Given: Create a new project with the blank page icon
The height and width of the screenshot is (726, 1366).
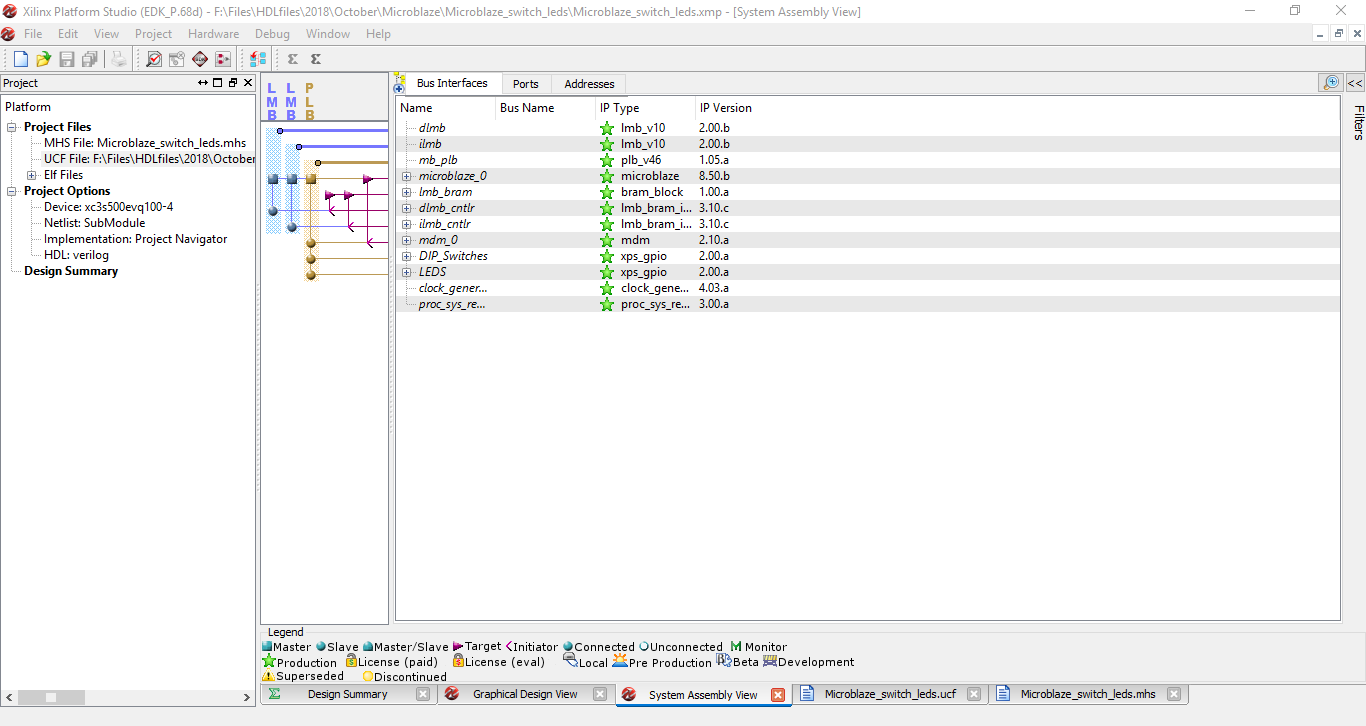Looking at the screenshot, I should (20, 59).
